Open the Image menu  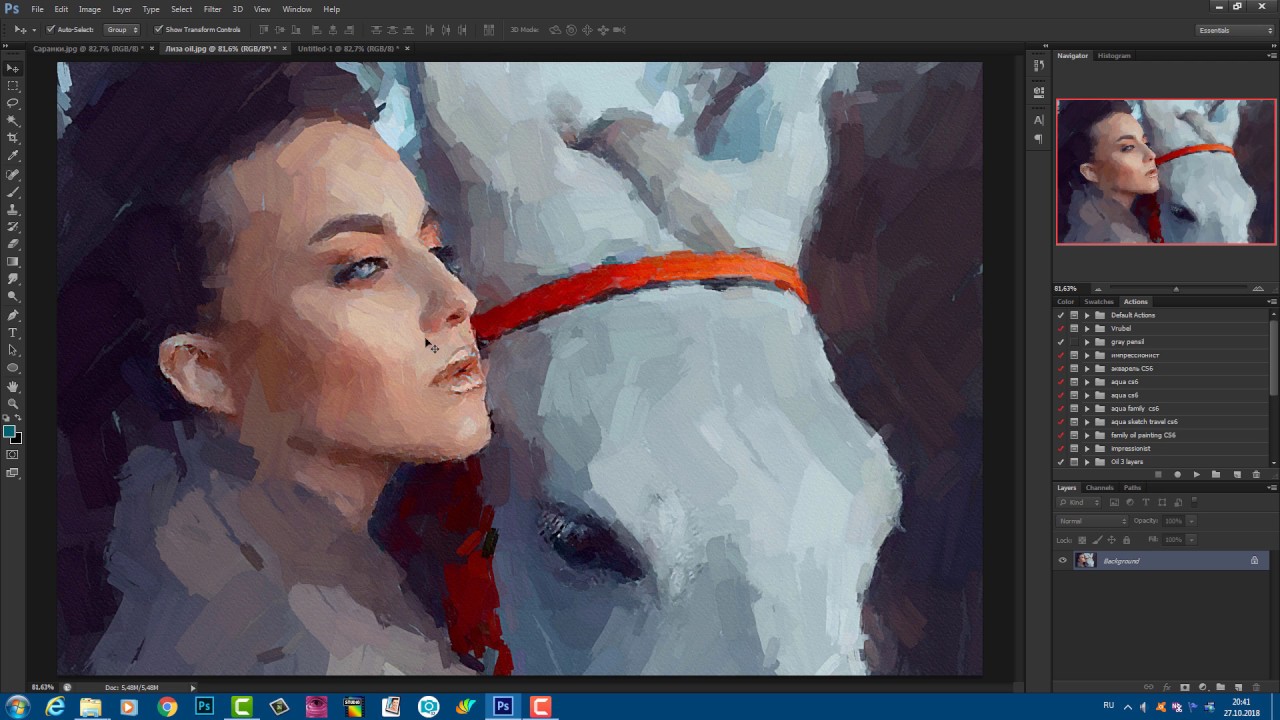coord(90,9)
